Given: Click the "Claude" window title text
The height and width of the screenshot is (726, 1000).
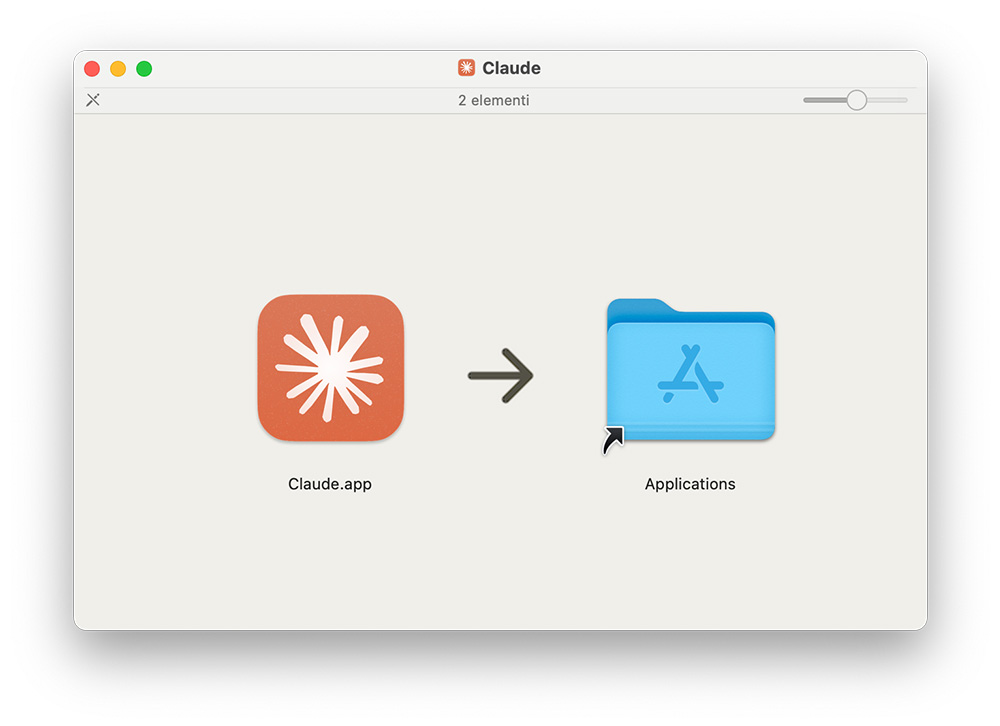Looking at the screenshot, I should [511, 68].
